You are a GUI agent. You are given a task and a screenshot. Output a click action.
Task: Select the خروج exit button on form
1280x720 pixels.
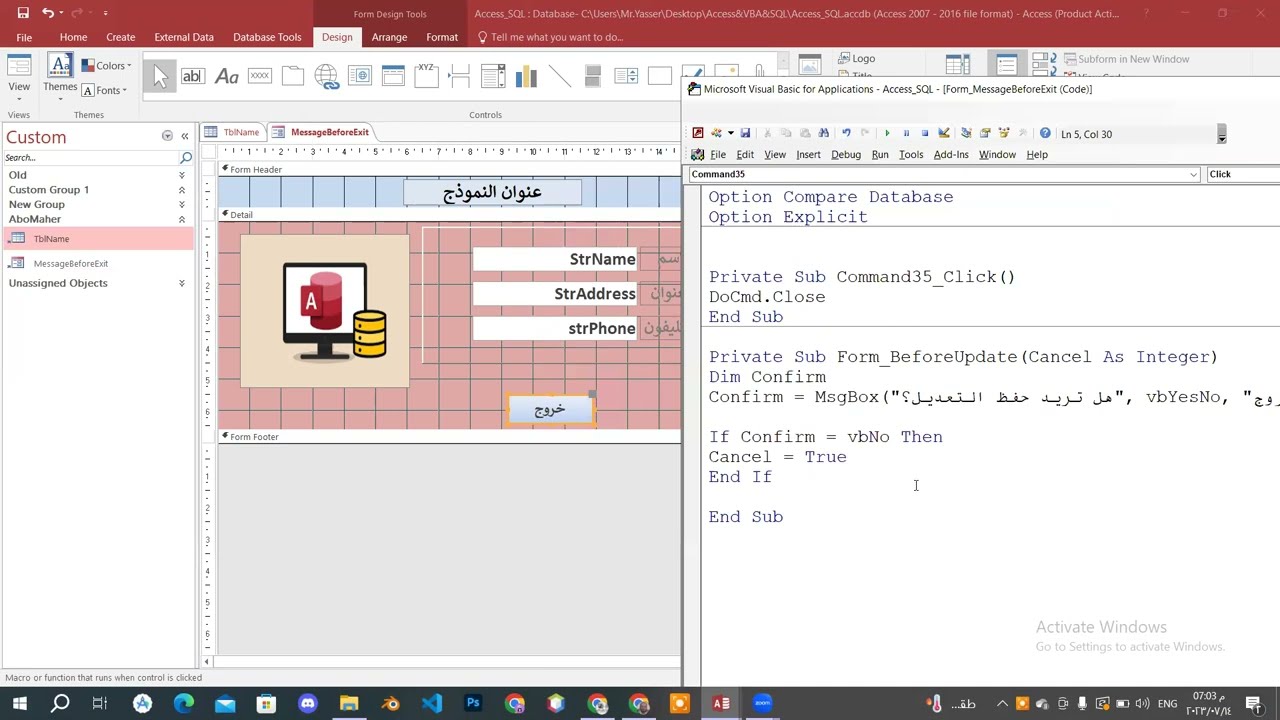(x=550, y=409)
